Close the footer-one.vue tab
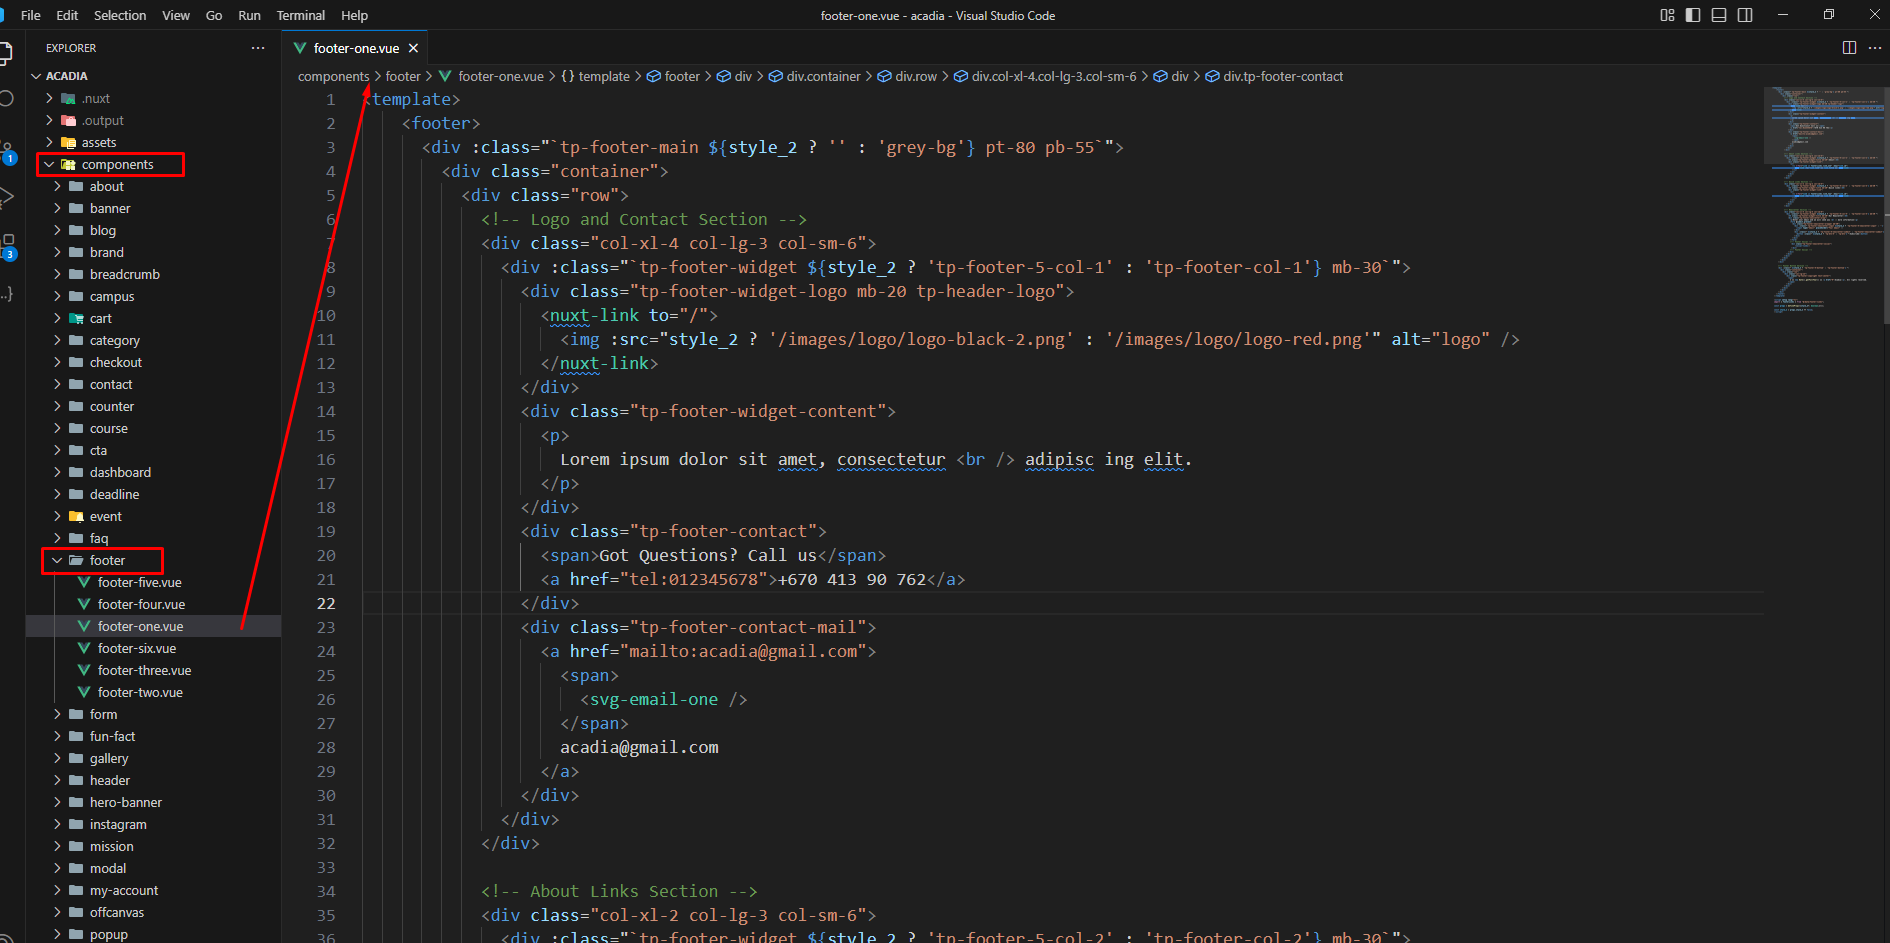The image size is (1890, 943). 413,48
